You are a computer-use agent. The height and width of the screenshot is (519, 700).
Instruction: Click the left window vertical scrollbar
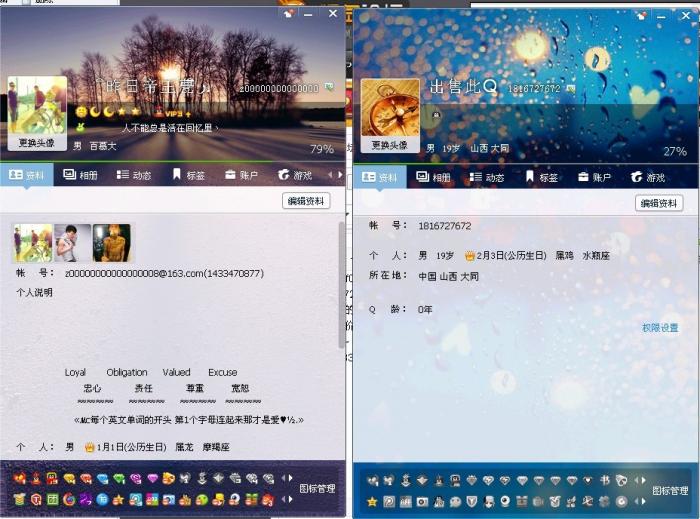click(342, 286)
